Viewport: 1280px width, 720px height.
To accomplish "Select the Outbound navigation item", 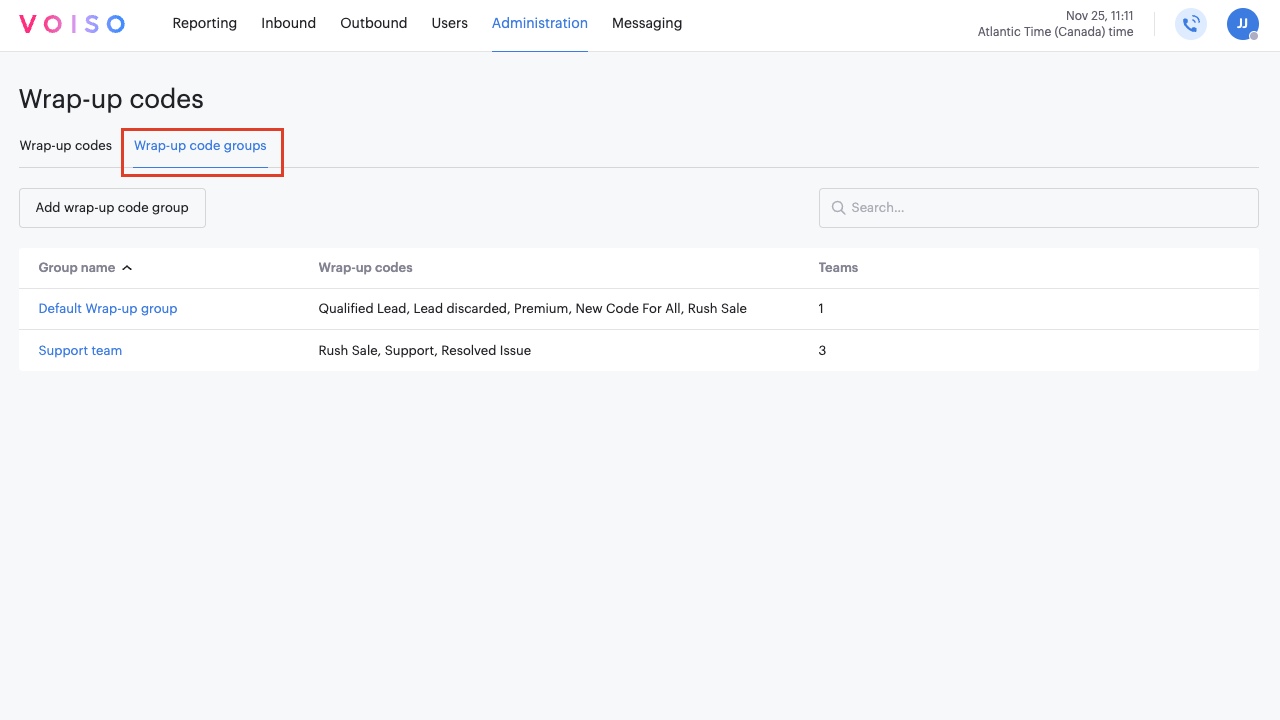I will [373, 23].
